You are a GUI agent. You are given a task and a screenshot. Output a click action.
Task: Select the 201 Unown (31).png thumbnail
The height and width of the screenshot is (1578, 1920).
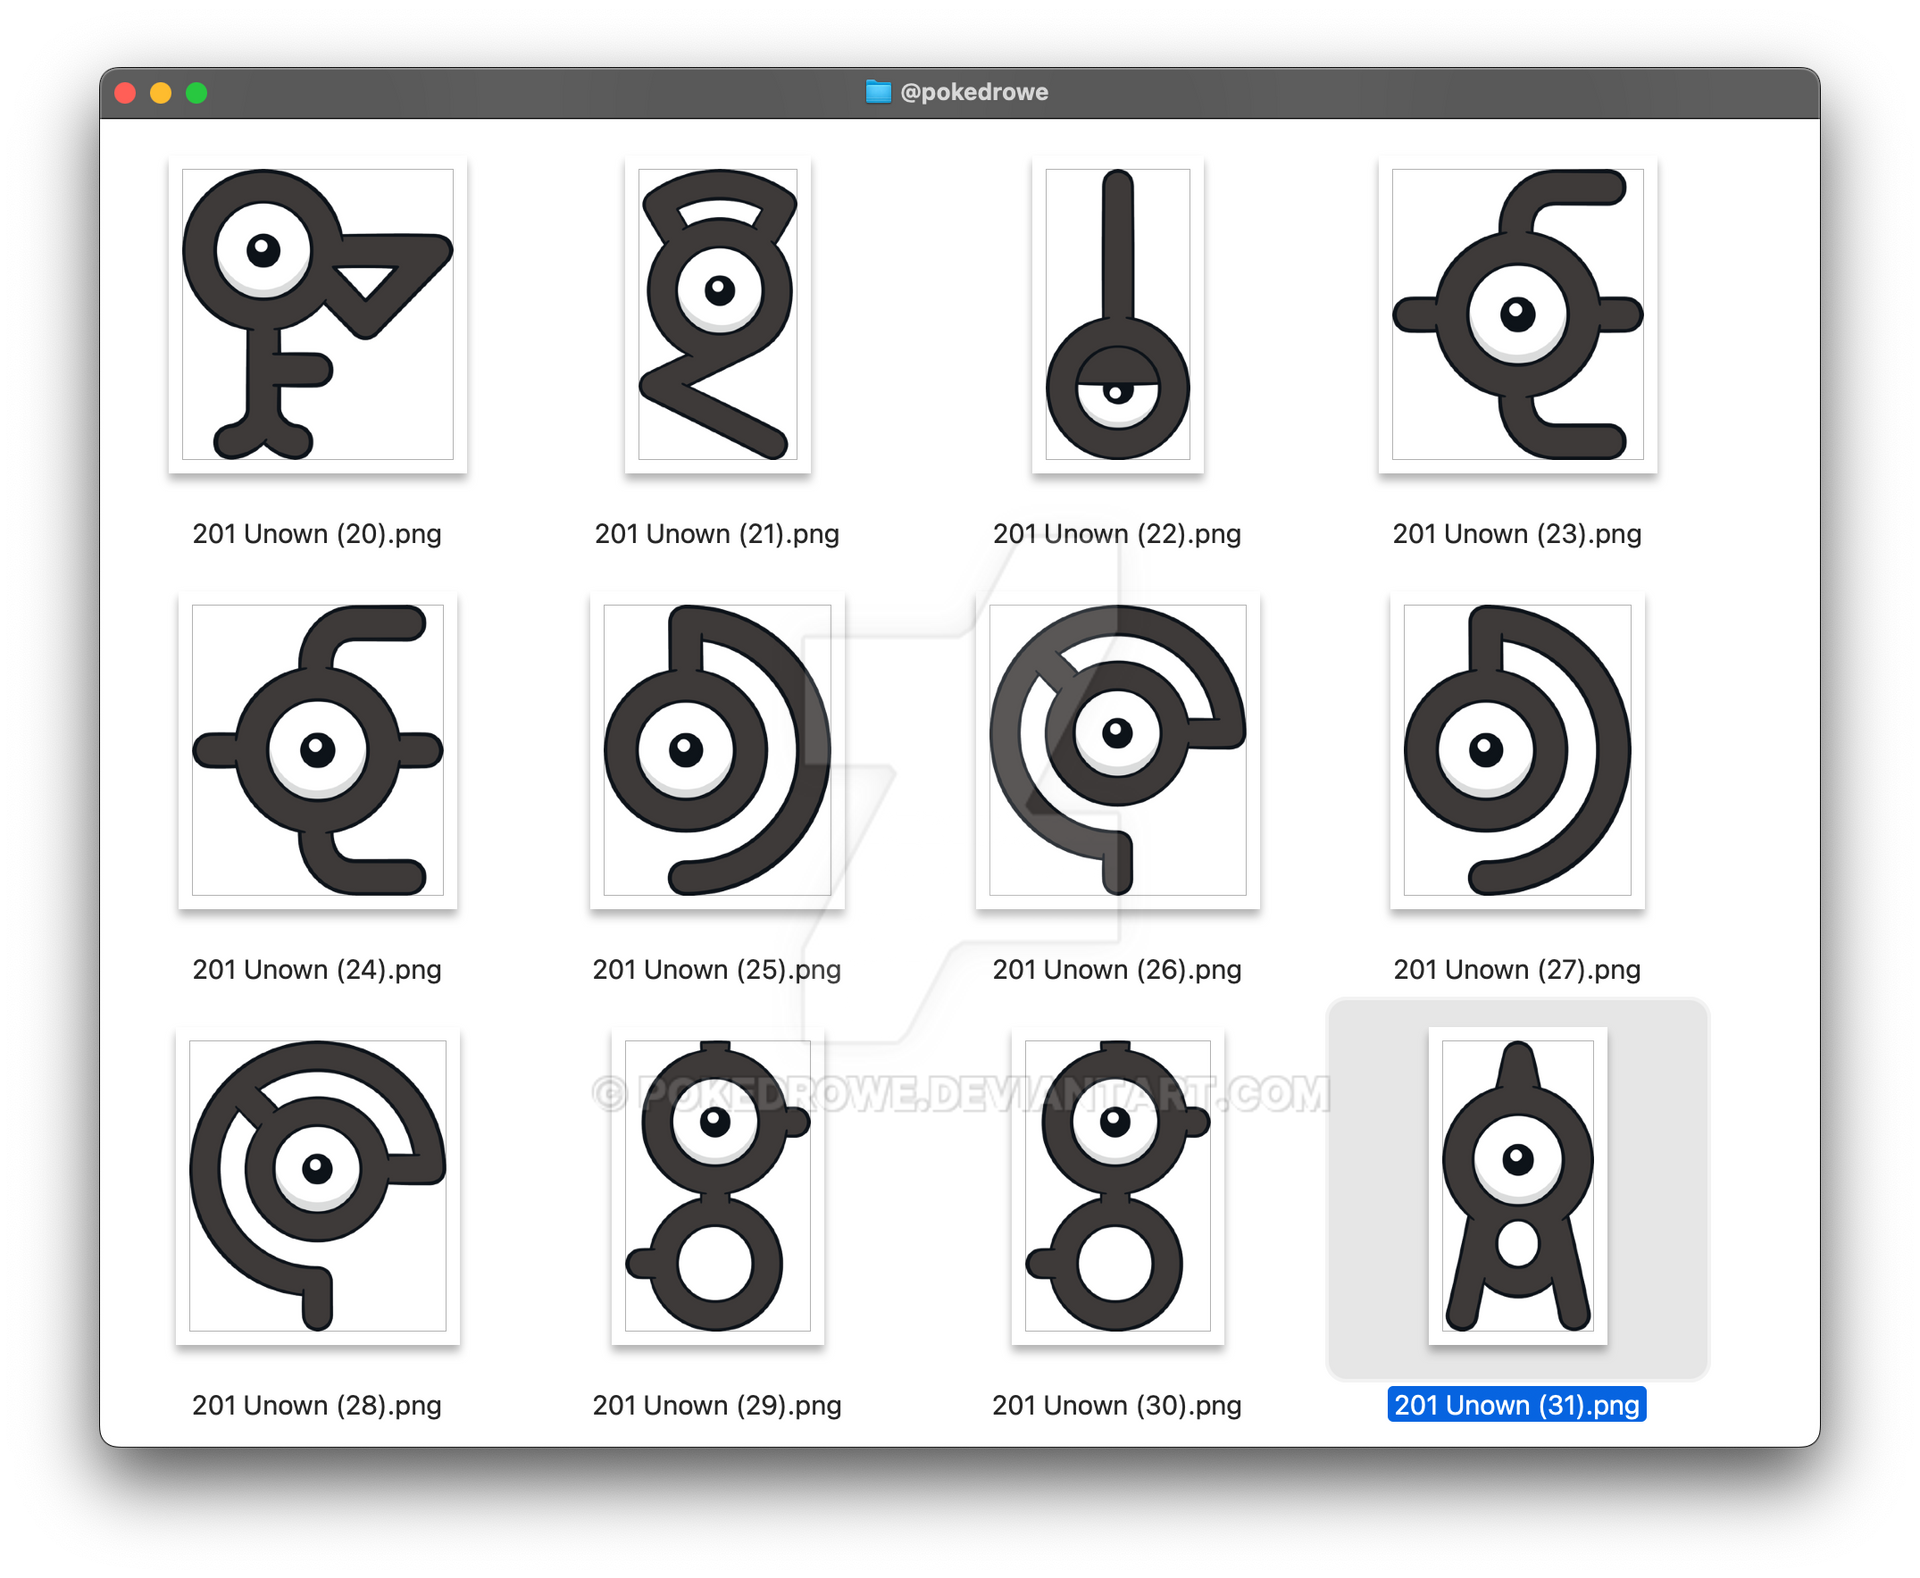1517,1186
